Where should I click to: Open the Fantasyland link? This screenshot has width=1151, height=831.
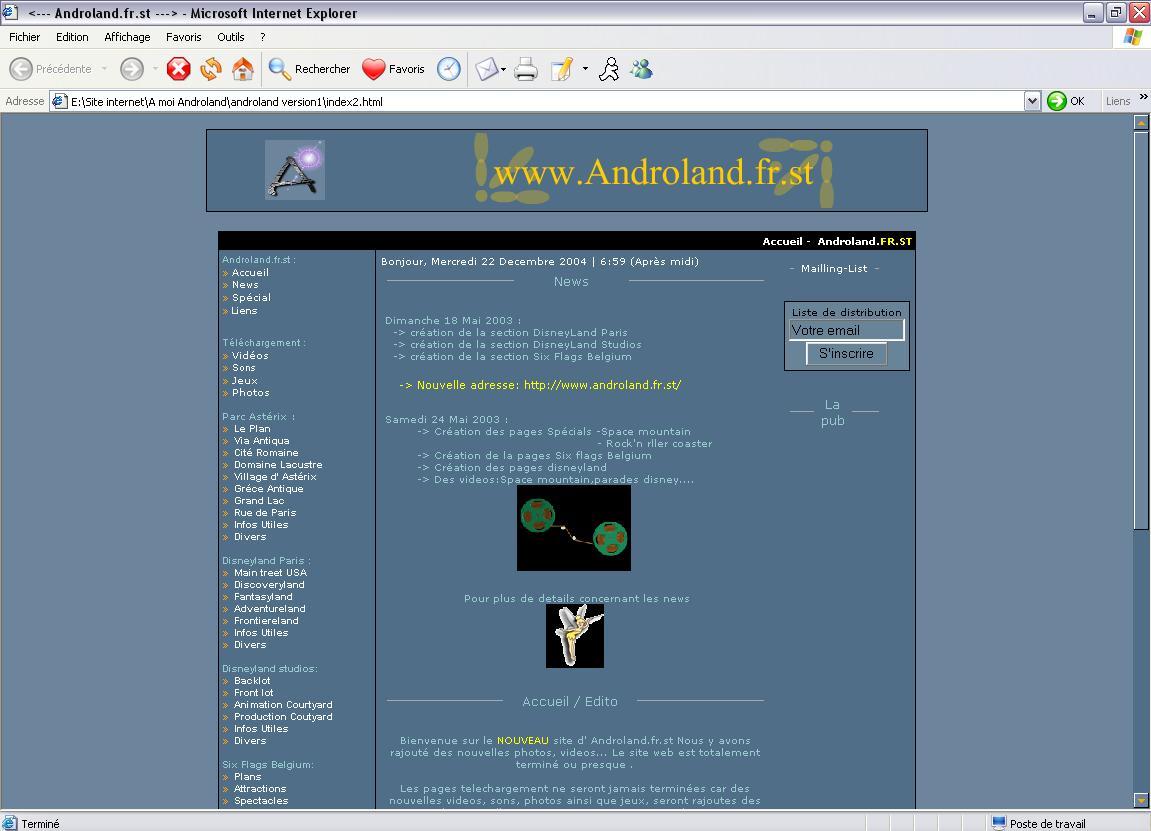coord(263,597)
